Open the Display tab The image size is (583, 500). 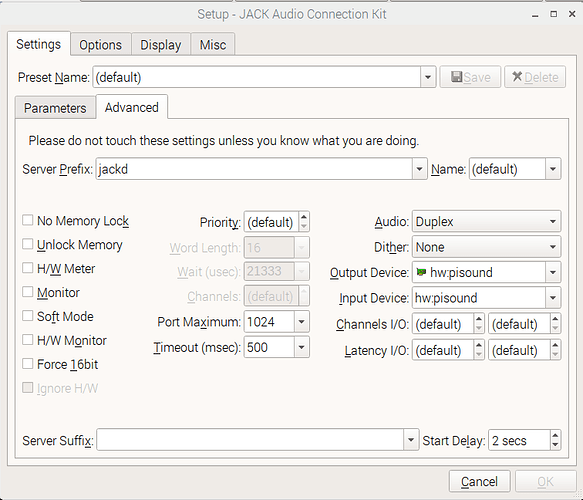point(161,45)
